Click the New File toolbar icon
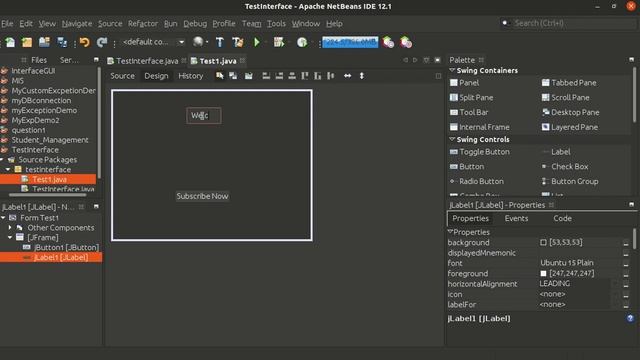 tap(10, 42)
